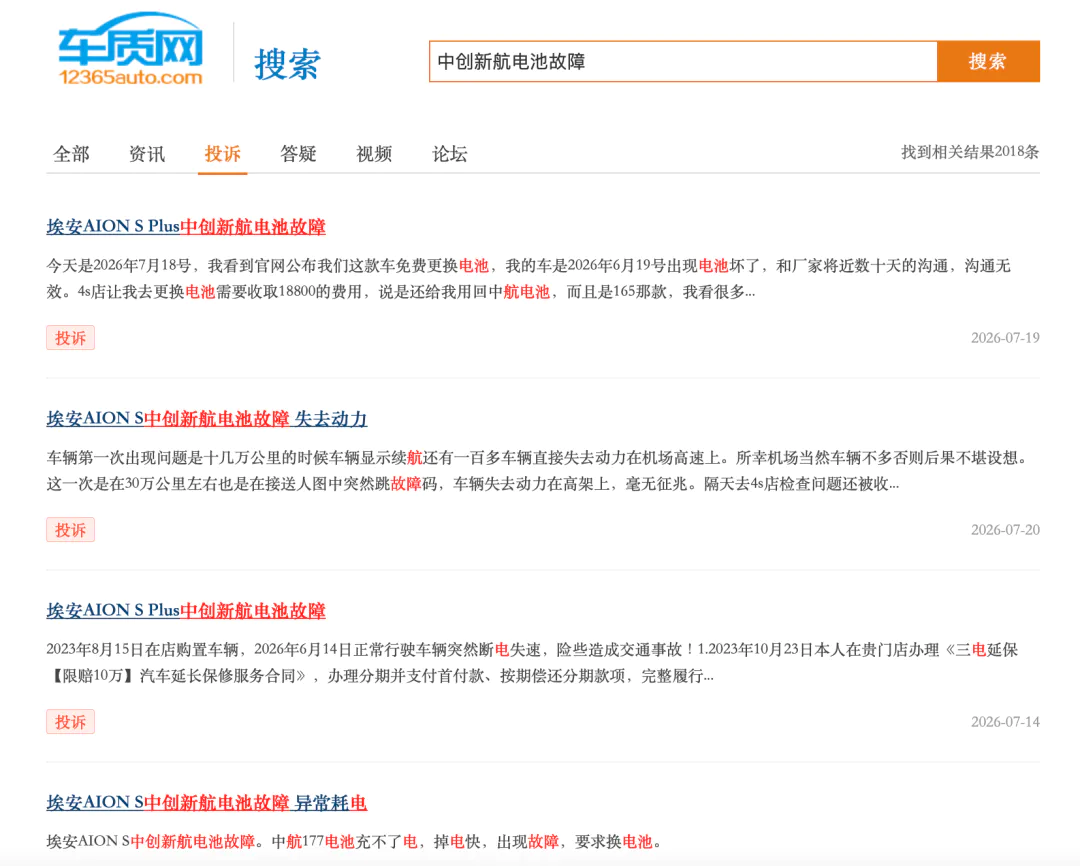Open 埃安AION S Plus result dated 2026-07-14
The width and height of the screenshot is (1080, 866).
point(186,610)
